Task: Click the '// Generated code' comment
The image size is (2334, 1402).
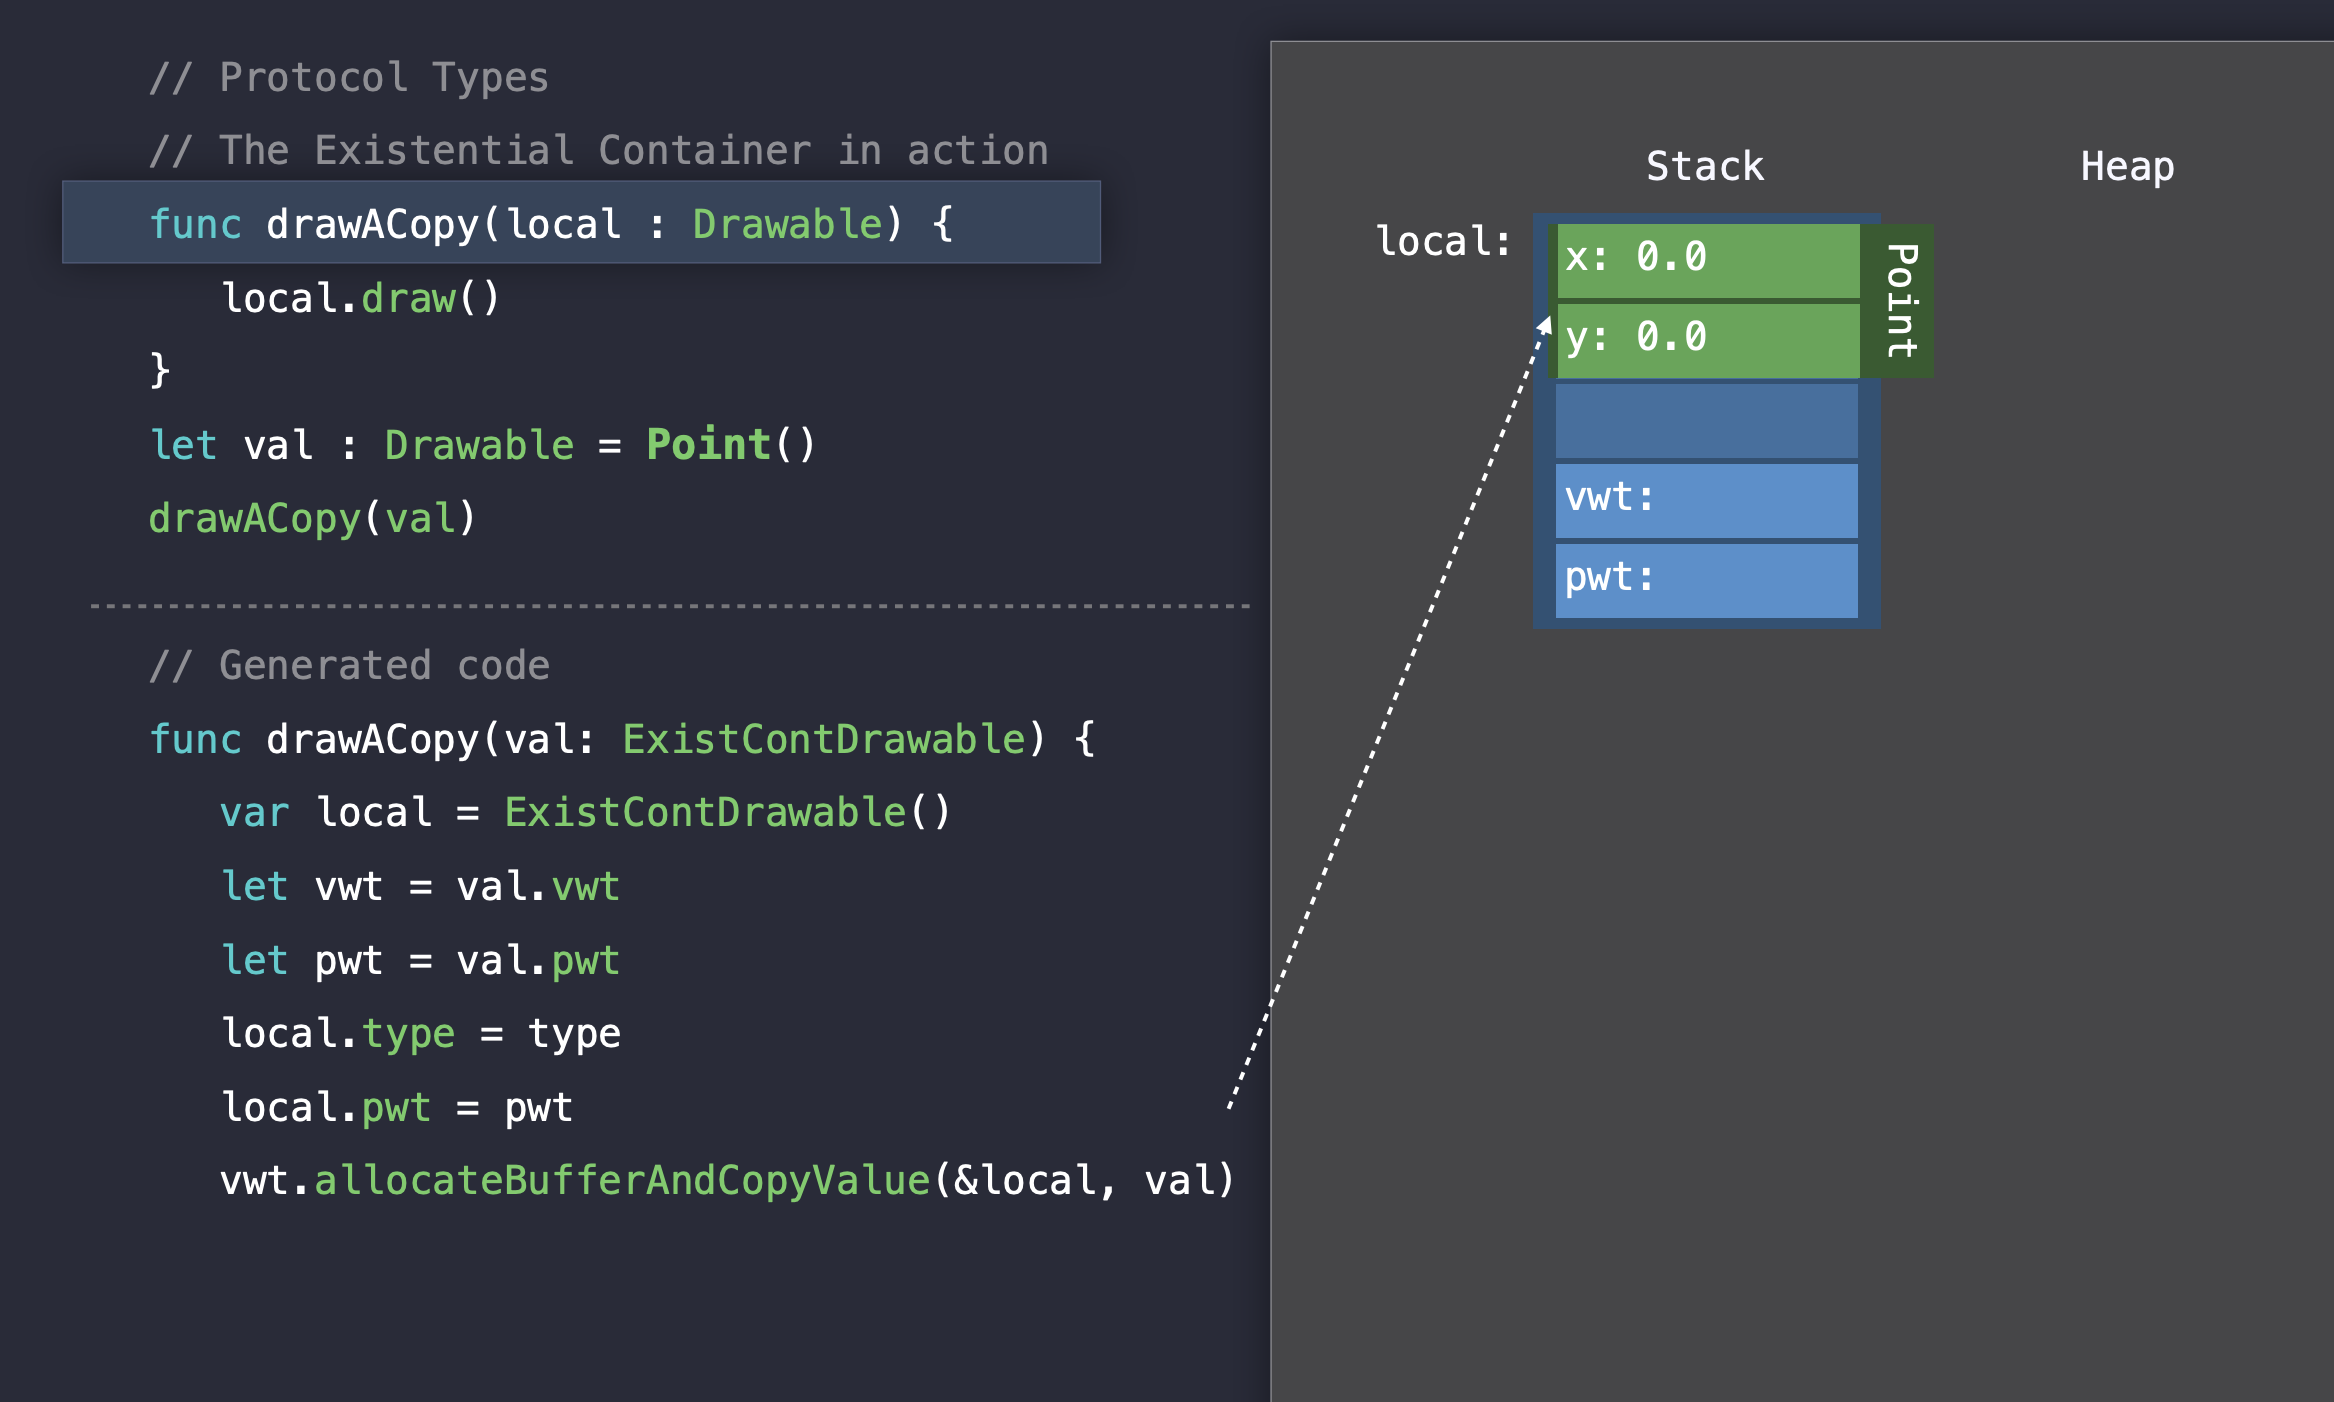Action: pyautogui.click(x=350, y=665)
